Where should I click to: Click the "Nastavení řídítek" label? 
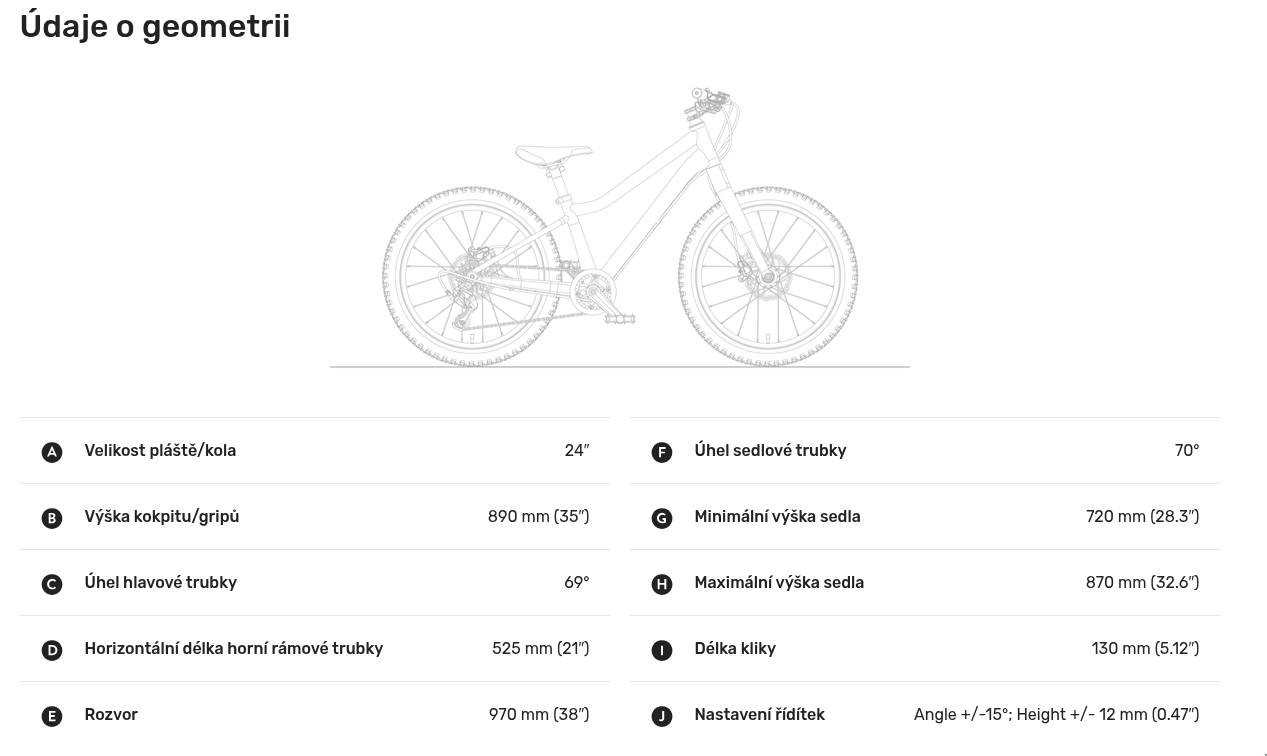pos(759,715)
